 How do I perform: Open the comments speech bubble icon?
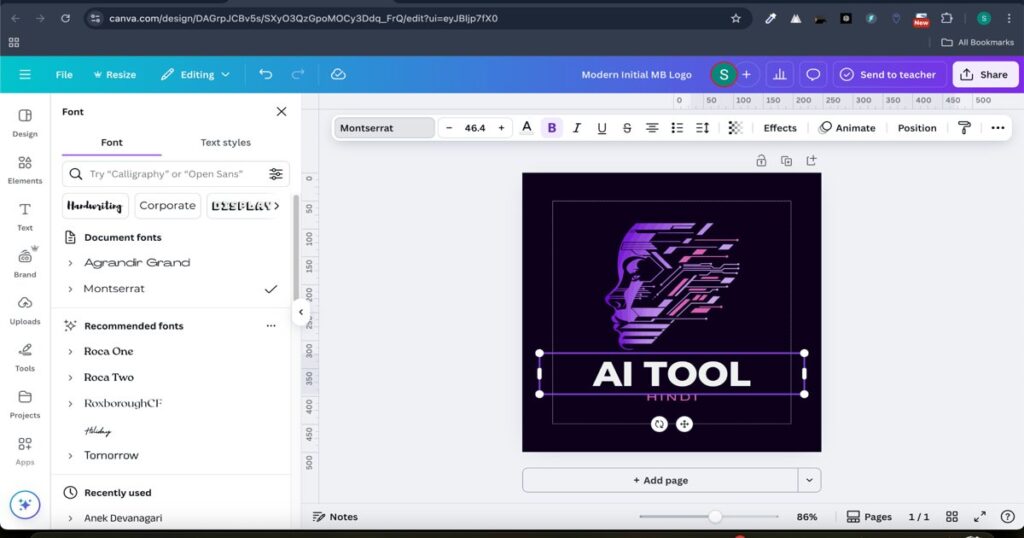pyautogui.click(x=813, y=74)
